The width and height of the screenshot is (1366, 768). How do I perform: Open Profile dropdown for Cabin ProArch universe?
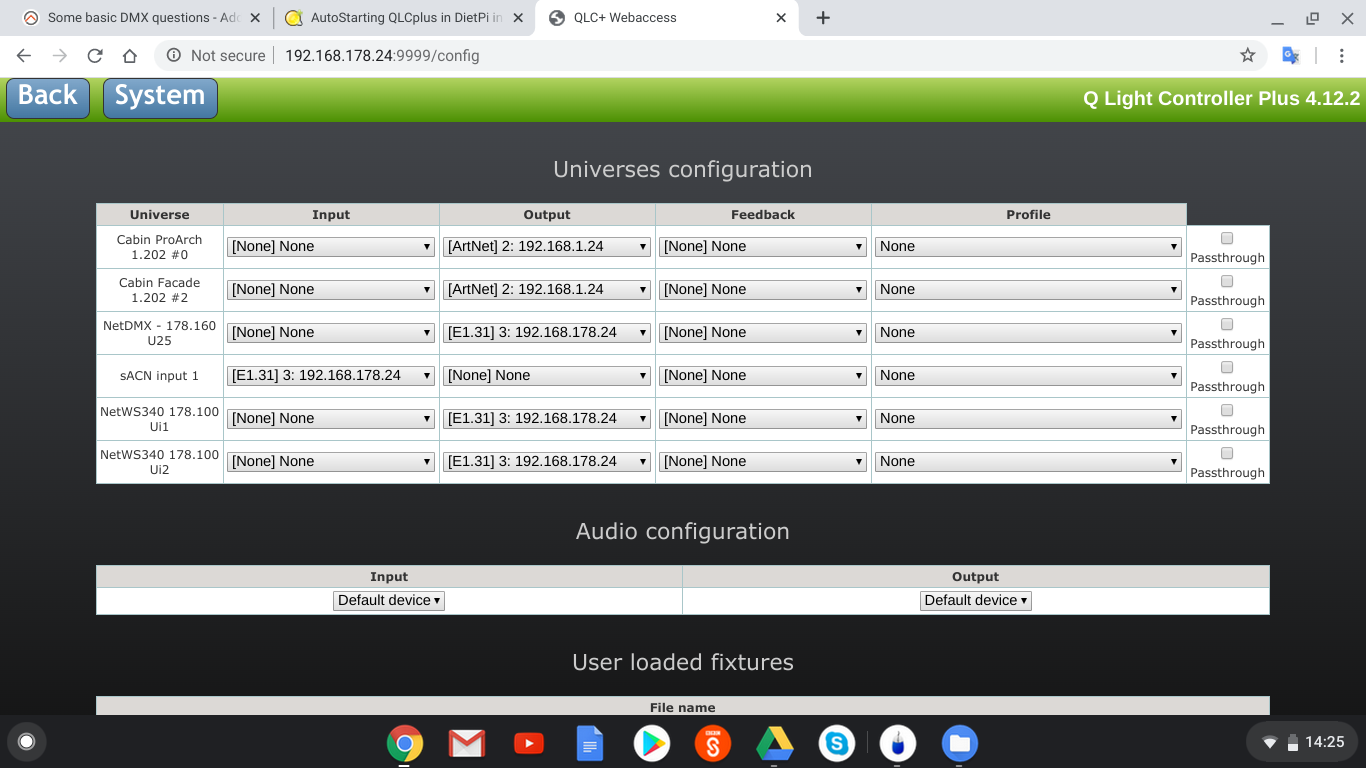pyautogui.click(x=1029, y=247)
